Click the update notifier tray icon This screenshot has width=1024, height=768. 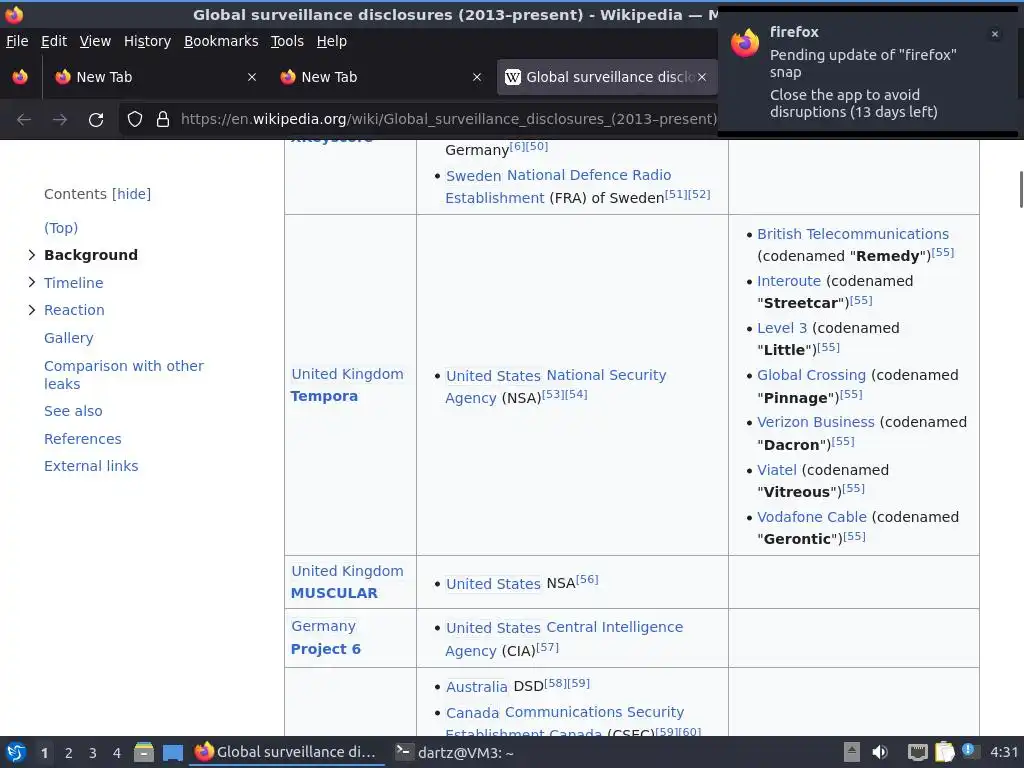[969, 750]
